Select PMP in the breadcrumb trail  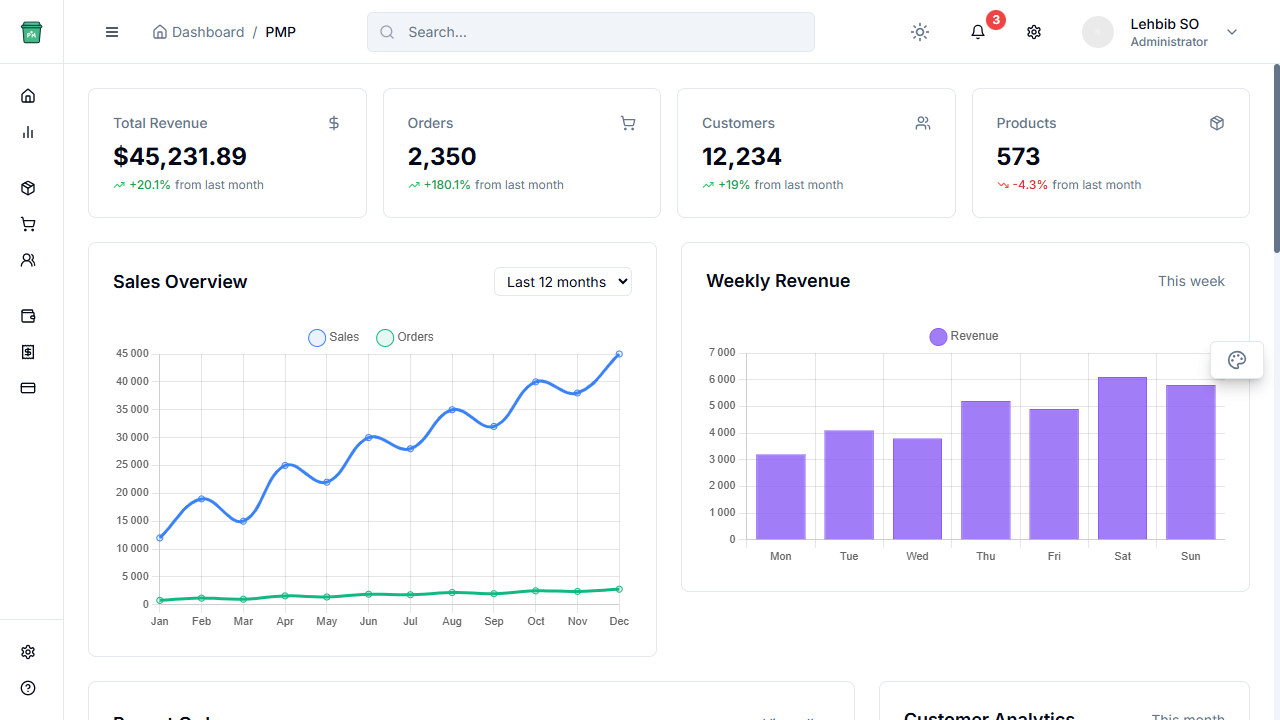(x=280, y=32)
